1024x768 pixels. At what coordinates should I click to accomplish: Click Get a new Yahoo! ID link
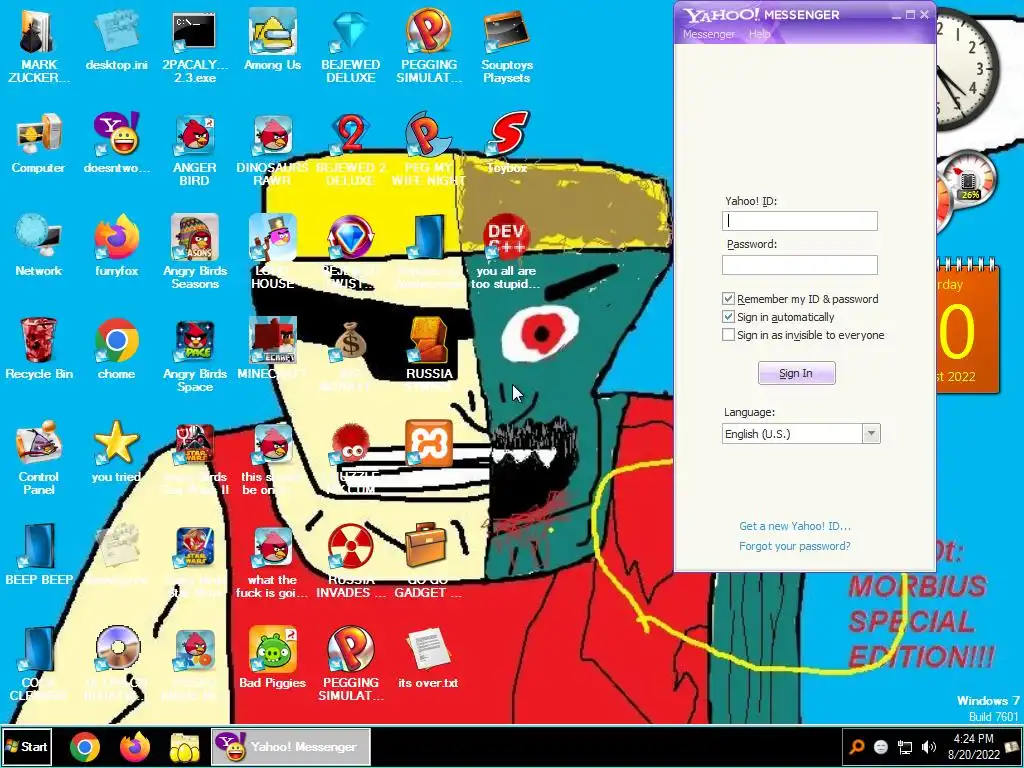(795, 526)
